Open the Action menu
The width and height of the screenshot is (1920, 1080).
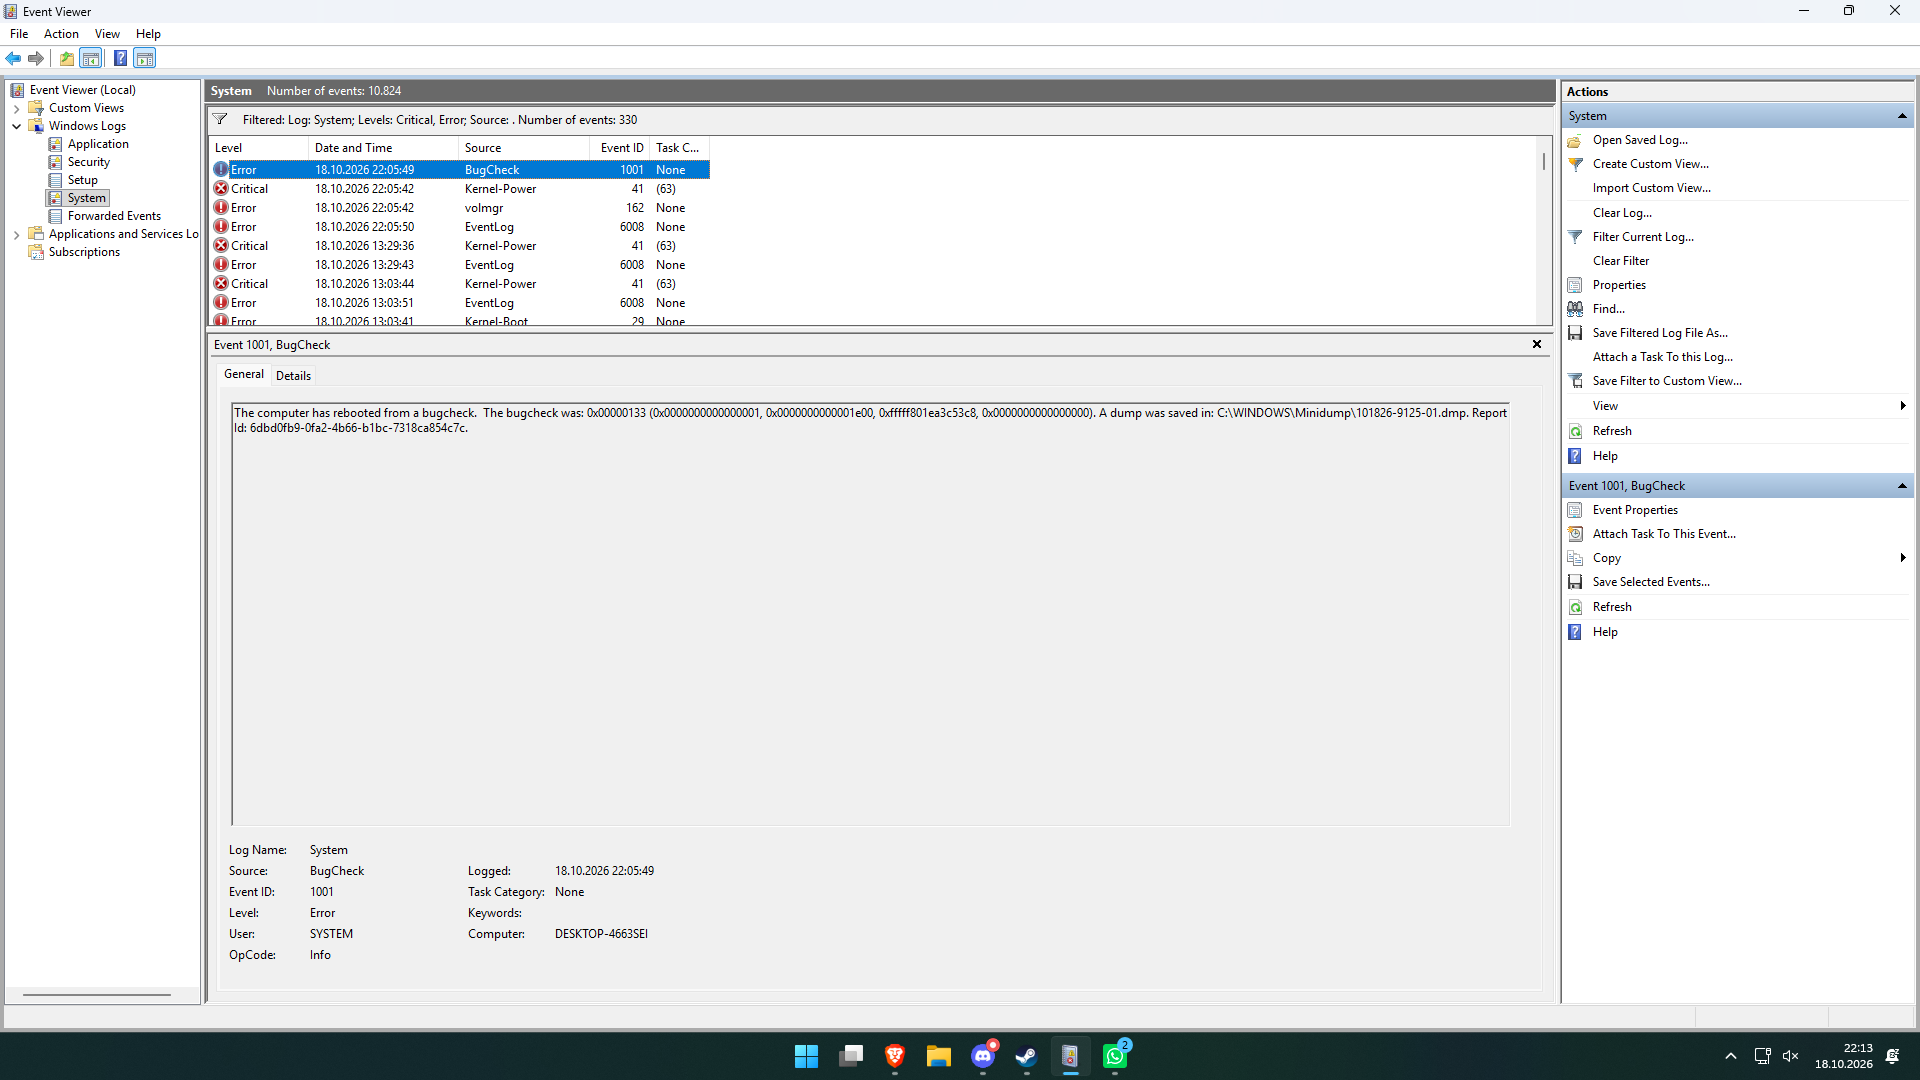[61, 34]
